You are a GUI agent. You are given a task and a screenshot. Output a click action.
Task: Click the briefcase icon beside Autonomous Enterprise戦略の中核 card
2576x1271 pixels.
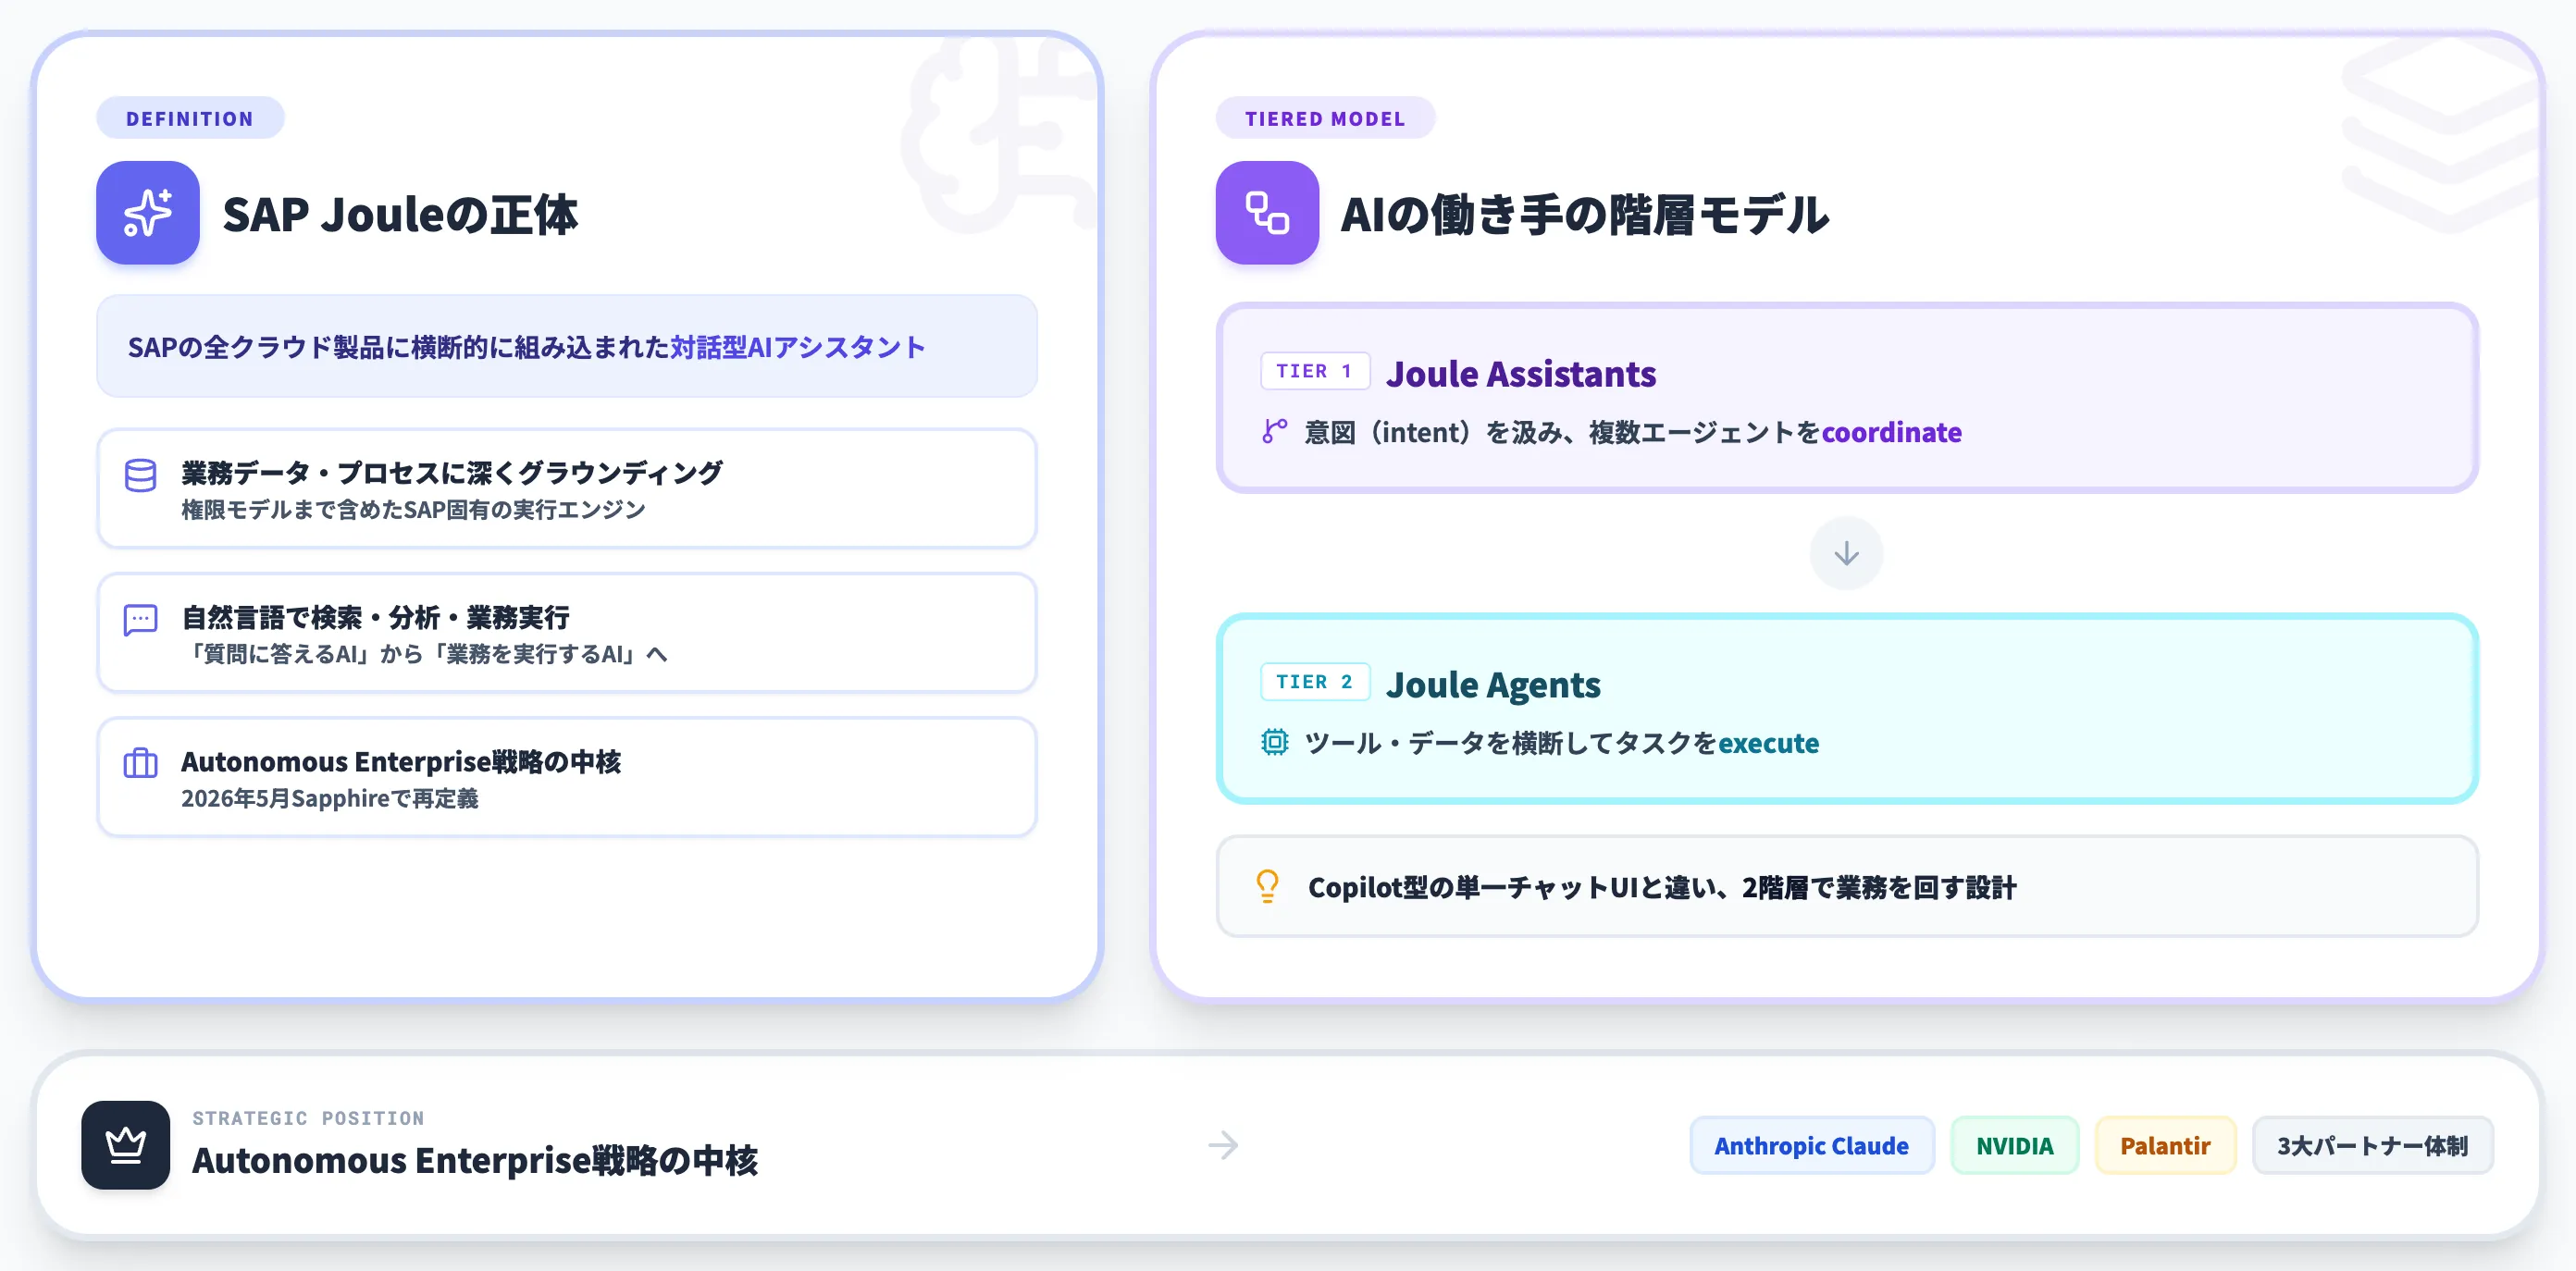pyautogui.click(x=140, y=764)
